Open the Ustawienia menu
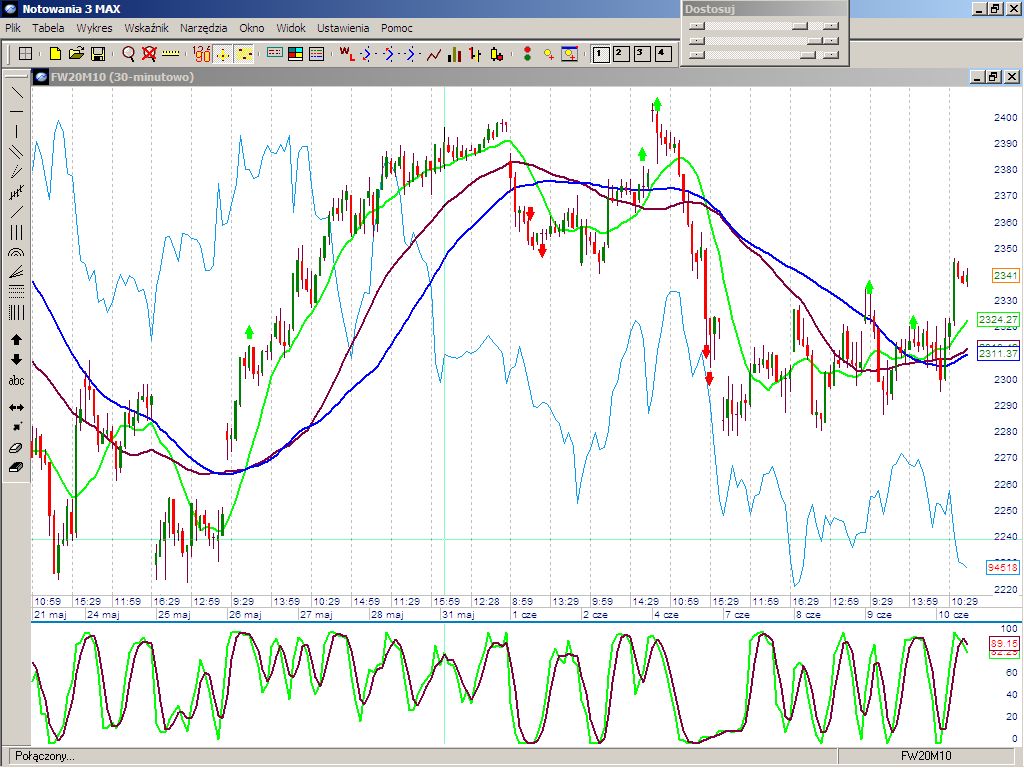The height and width of the screenshot is (768, 1024). click(343, 28)
